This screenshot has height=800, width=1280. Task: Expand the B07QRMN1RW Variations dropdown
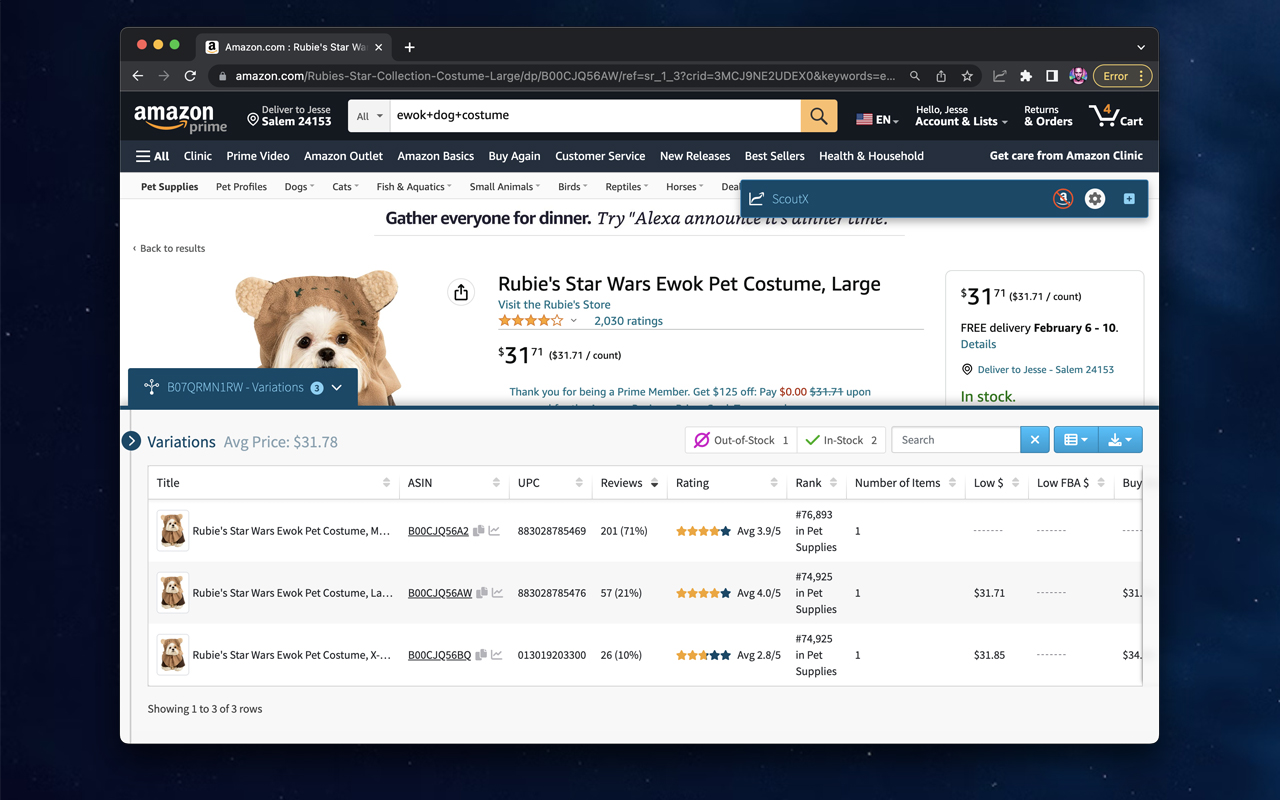pos(337,388)
